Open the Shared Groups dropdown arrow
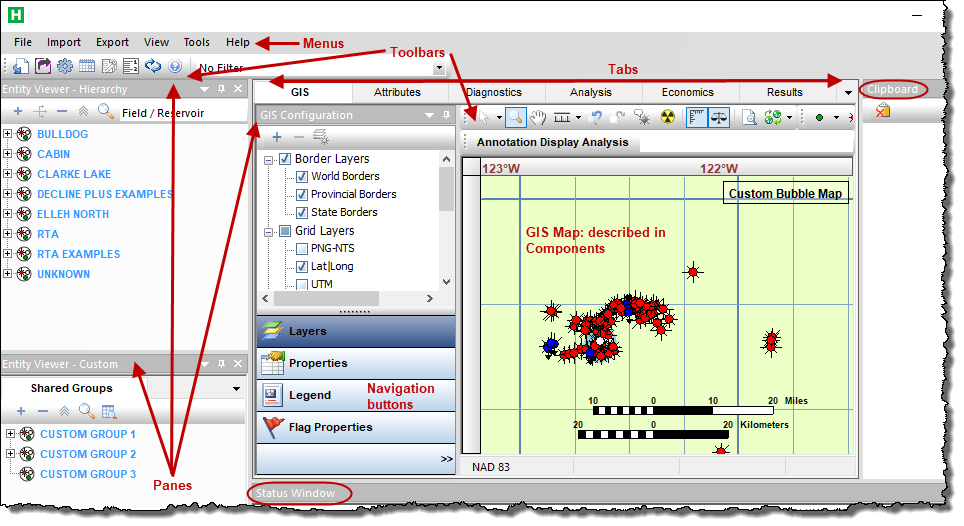This screenshot has height=526, width=964. pos(236,388)
